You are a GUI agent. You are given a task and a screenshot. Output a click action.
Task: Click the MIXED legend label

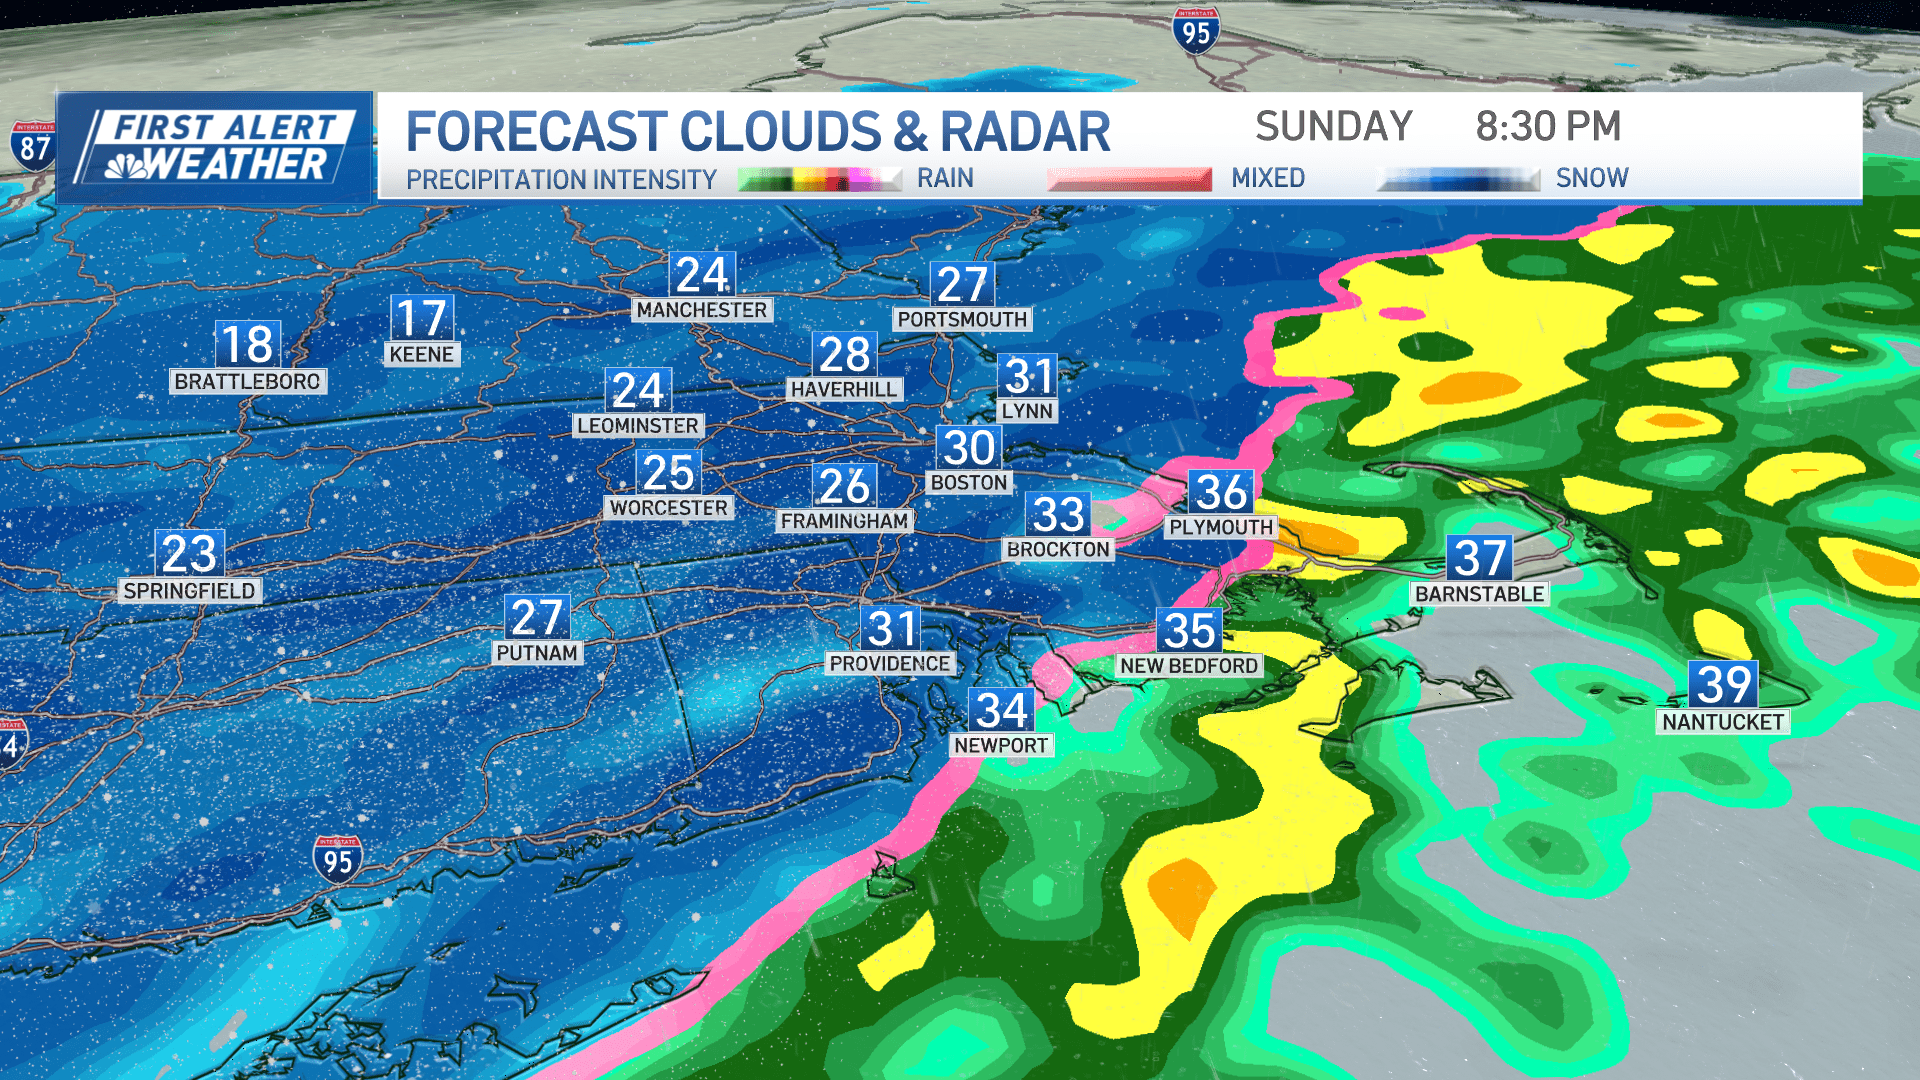click(x=1268, y=178)
